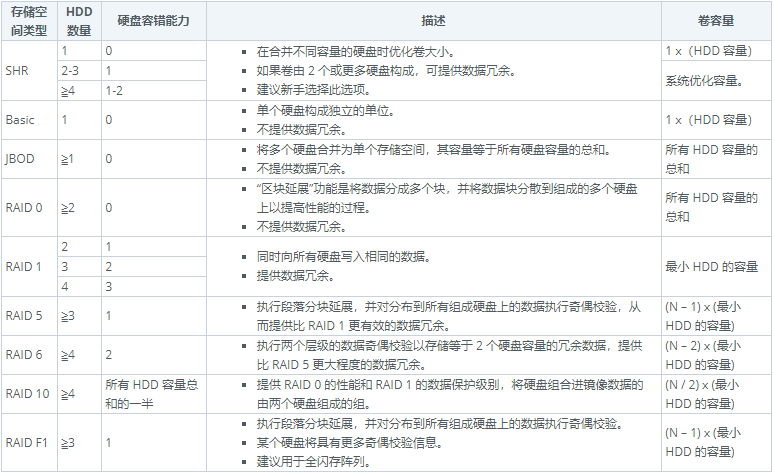Select the RAID F1 row label

[x=29, y=442]
